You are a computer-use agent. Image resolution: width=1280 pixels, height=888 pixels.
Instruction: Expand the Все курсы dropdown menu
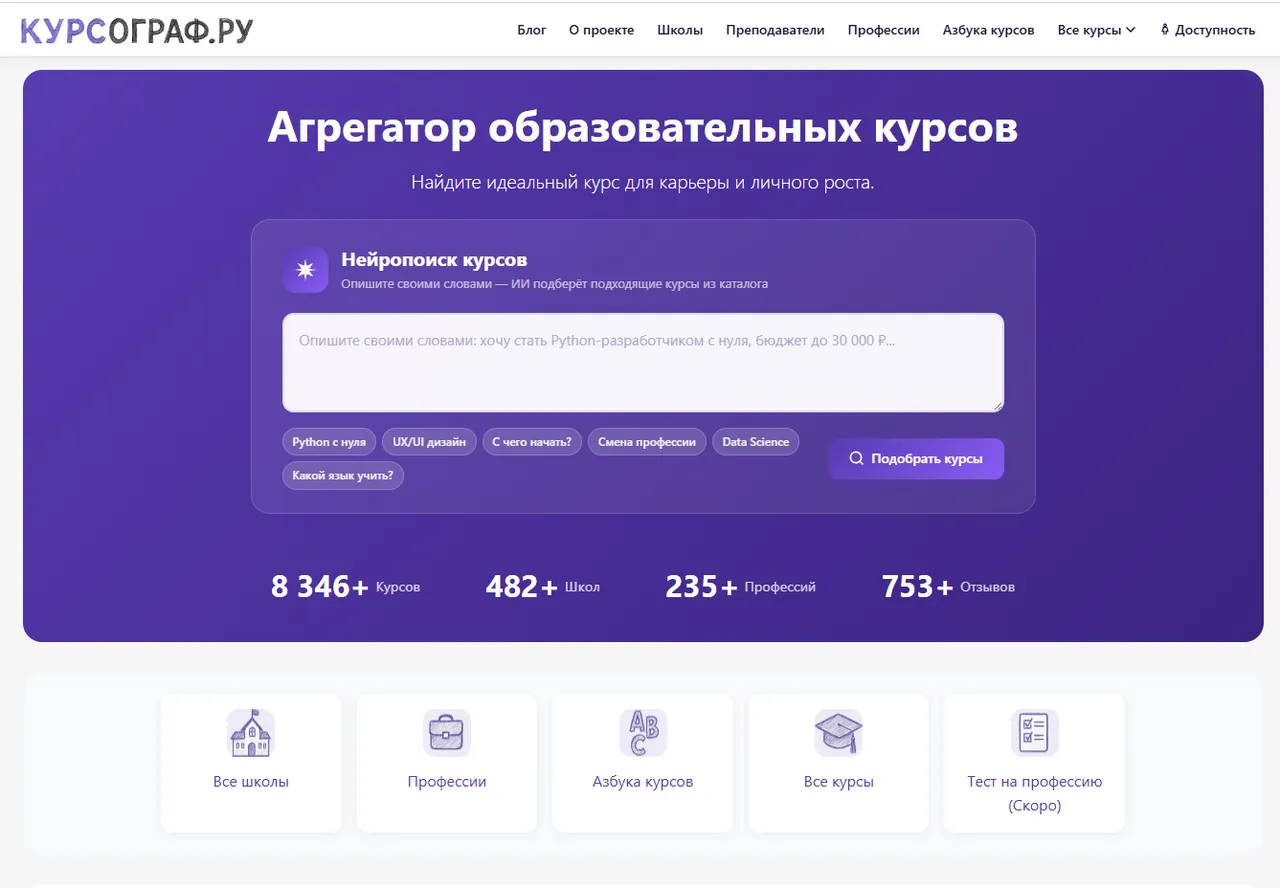pos(1097,30)
